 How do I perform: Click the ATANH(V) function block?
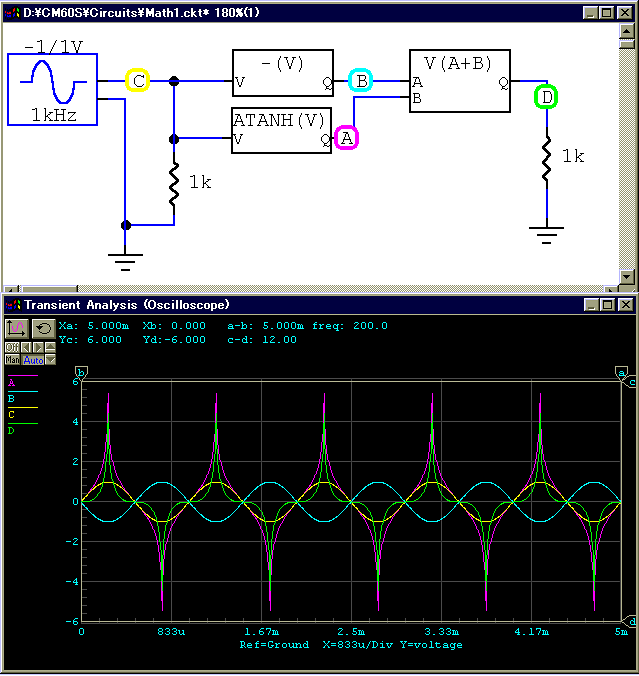coord(281,130)
